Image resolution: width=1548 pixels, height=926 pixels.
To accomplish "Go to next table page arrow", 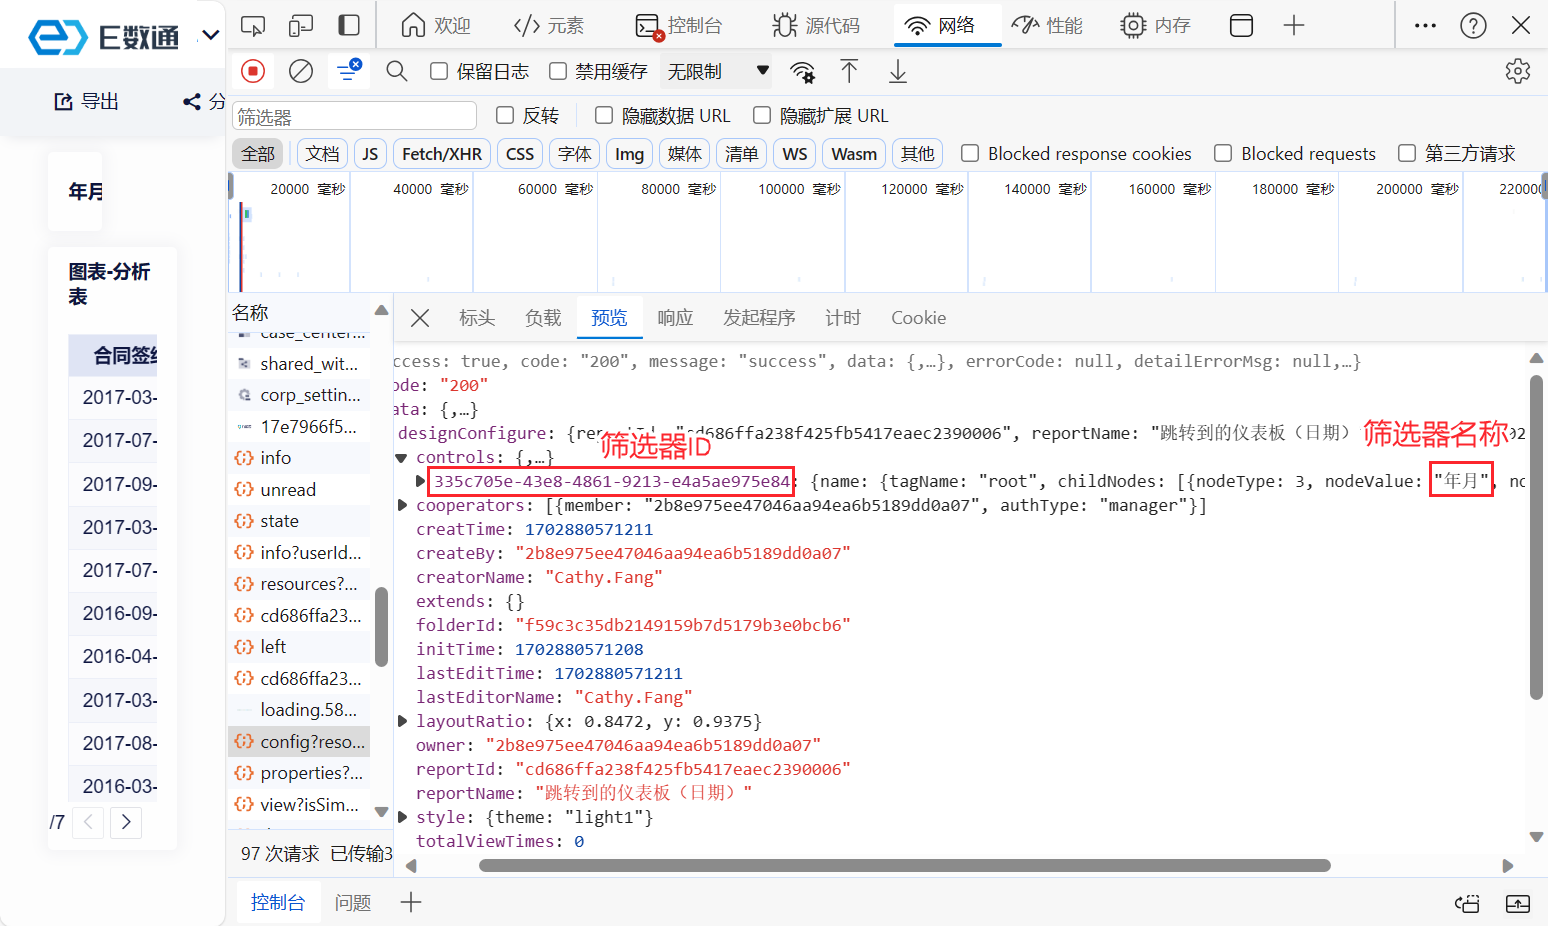I will (126, 822).
